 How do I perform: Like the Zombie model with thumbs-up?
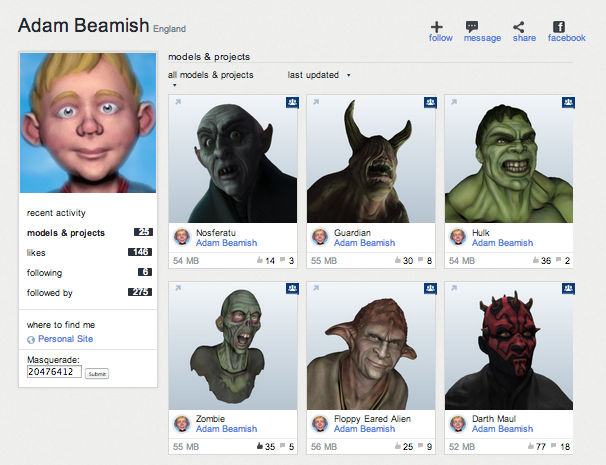pyautogui.click(x=260, y=446)
